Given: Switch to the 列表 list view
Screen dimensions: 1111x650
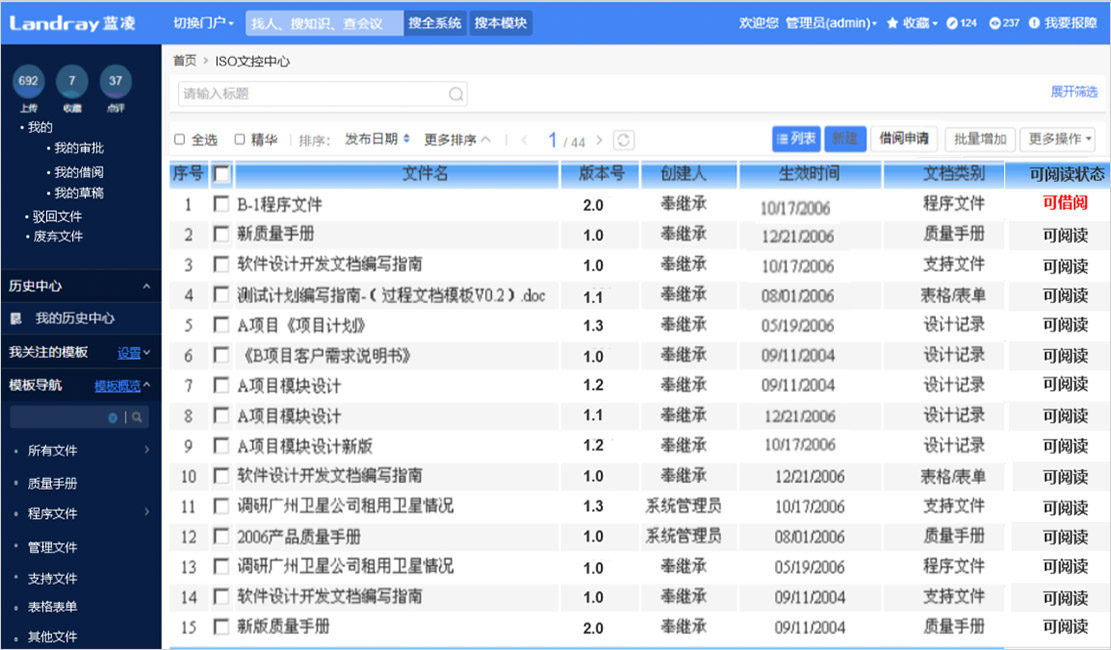Looking at the screenshot, I should 795,139.
